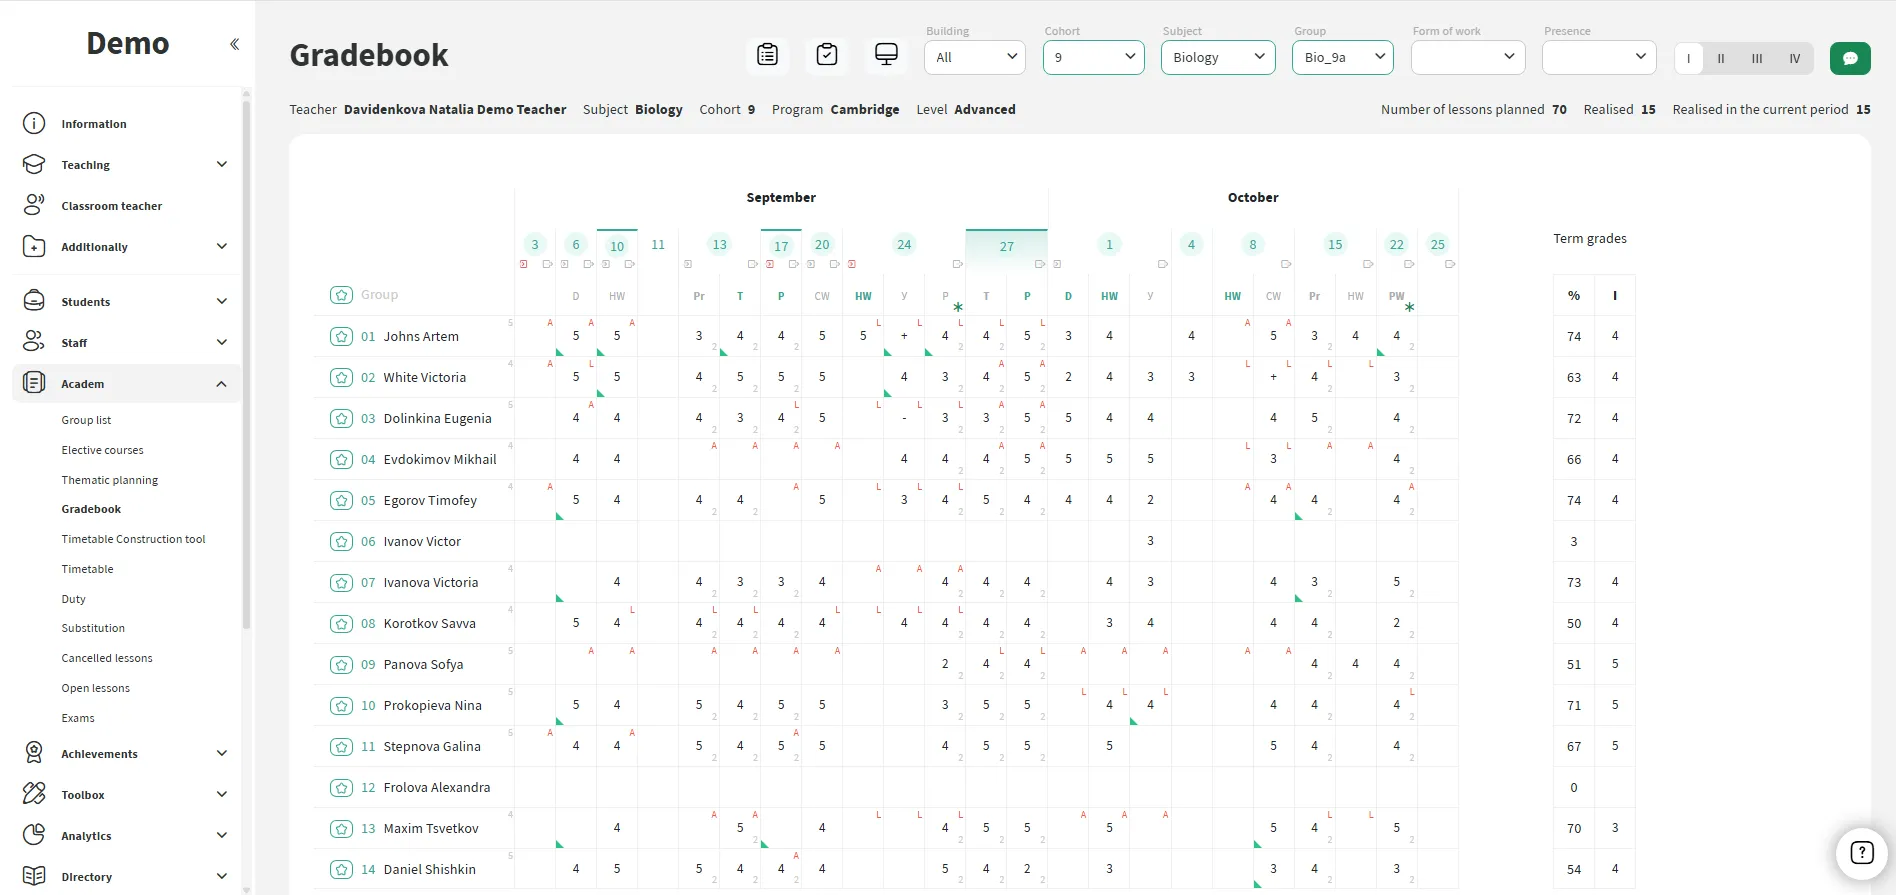Click the monitor display icon in header
Viewport: 1896px width, 895px height.
coord(886,55)
